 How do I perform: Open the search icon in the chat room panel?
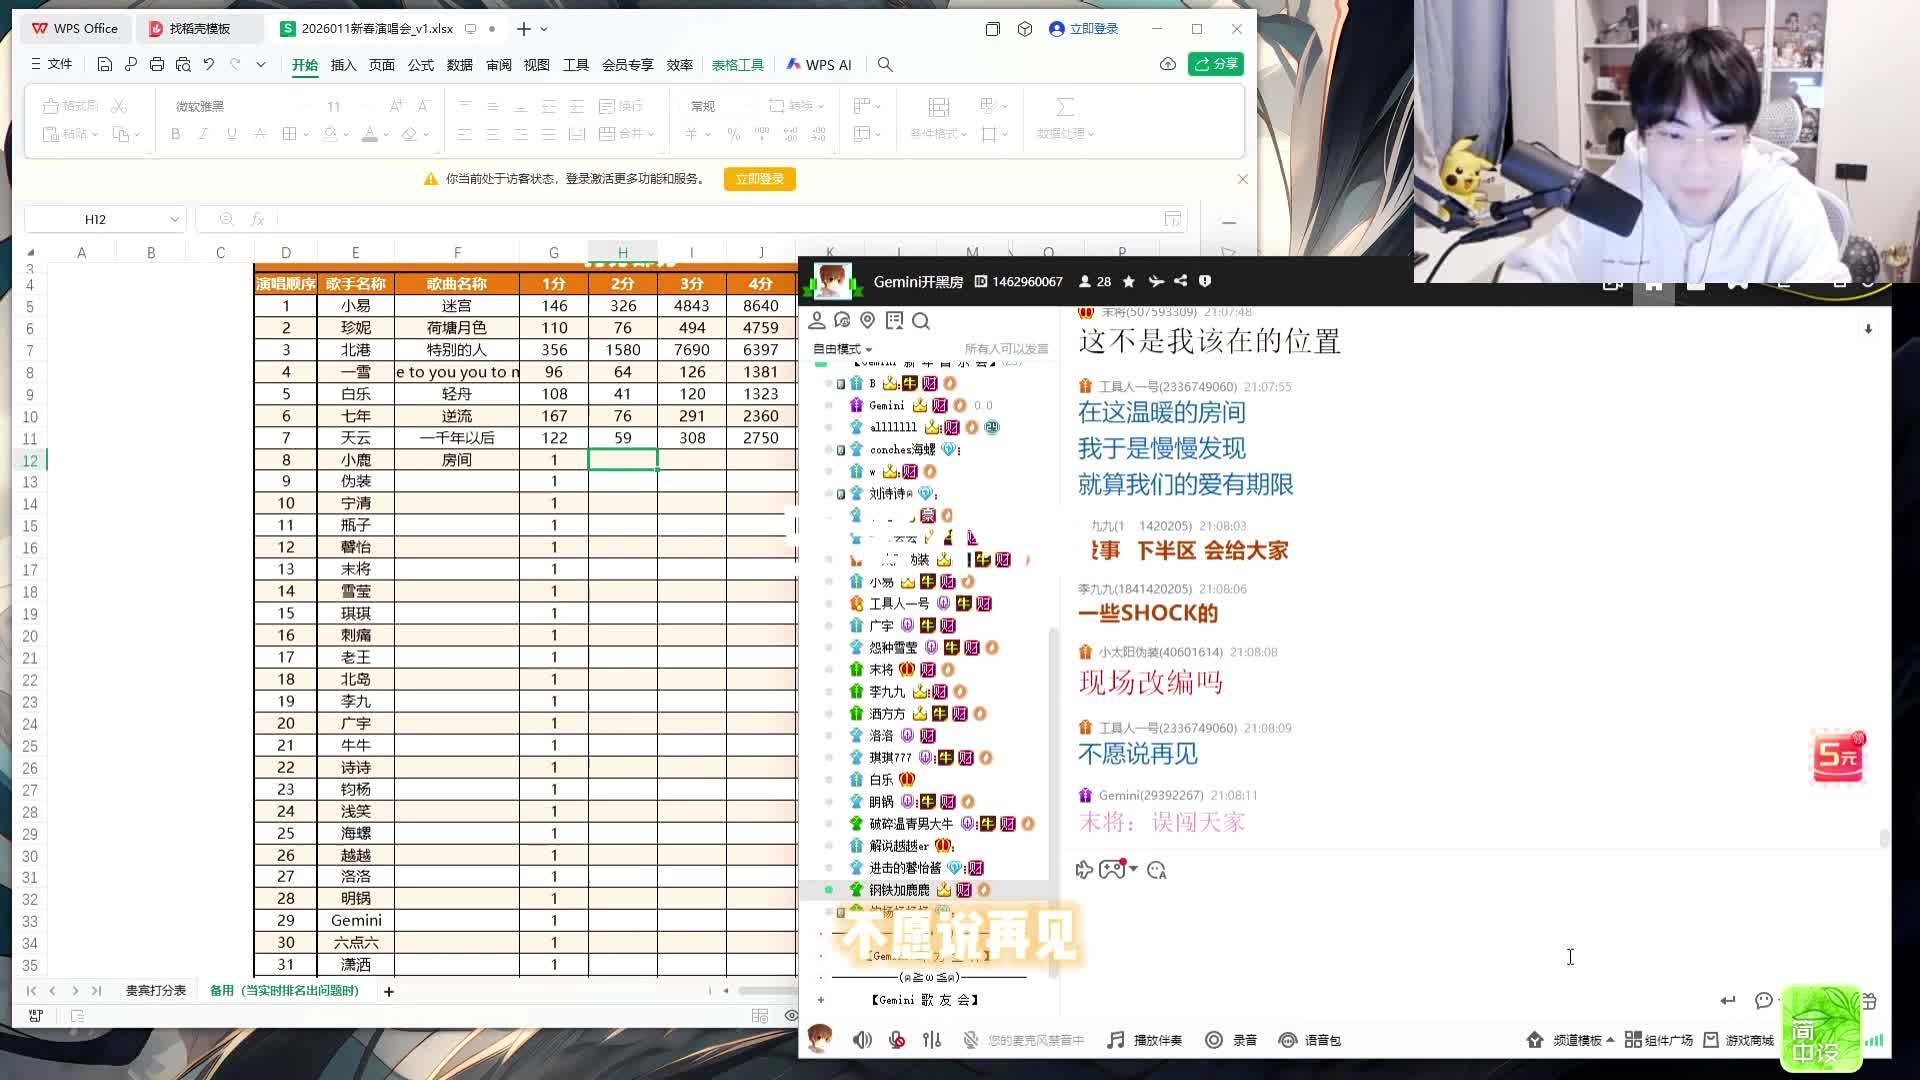922,321
